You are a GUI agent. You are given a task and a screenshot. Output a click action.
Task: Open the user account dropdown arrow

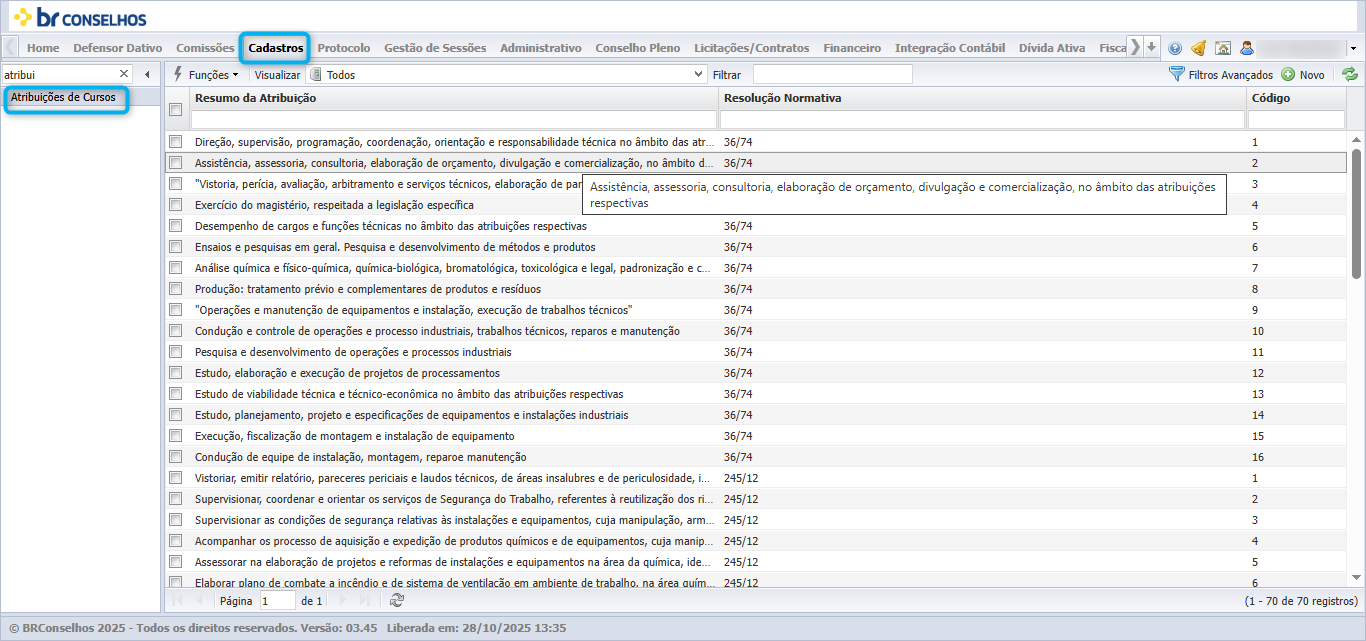(1353, 48)
